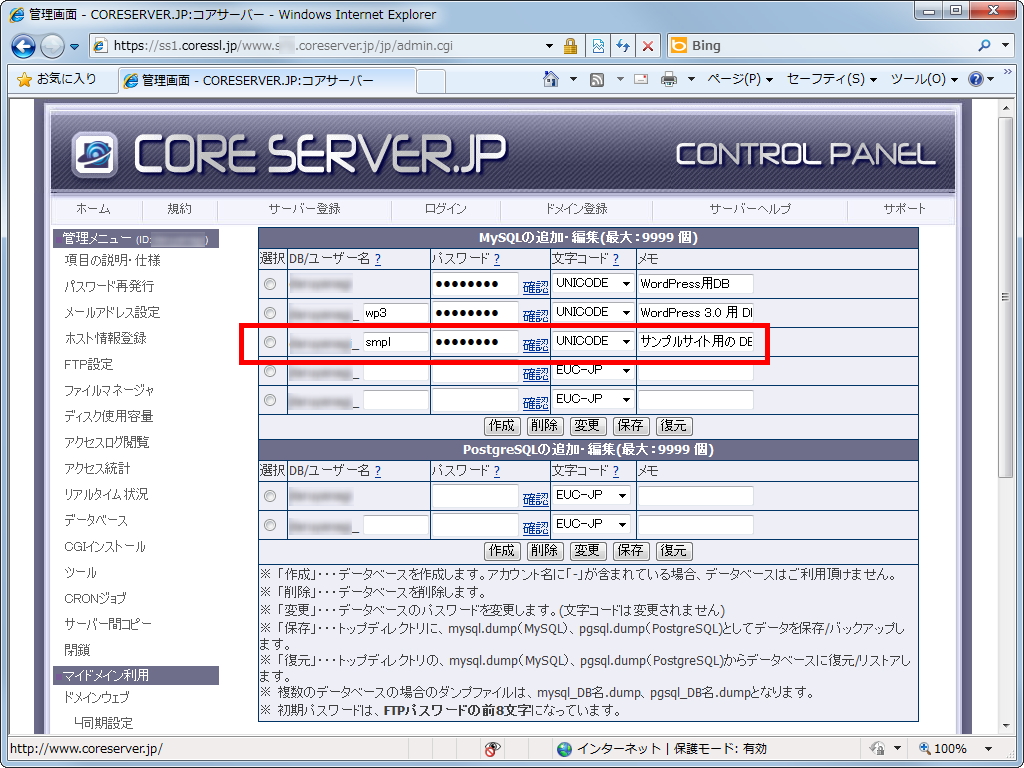The width and height of the screenshot is (1024, 768).
Task: Click MySQL 保存 button
Action: (x=630, y=426)
